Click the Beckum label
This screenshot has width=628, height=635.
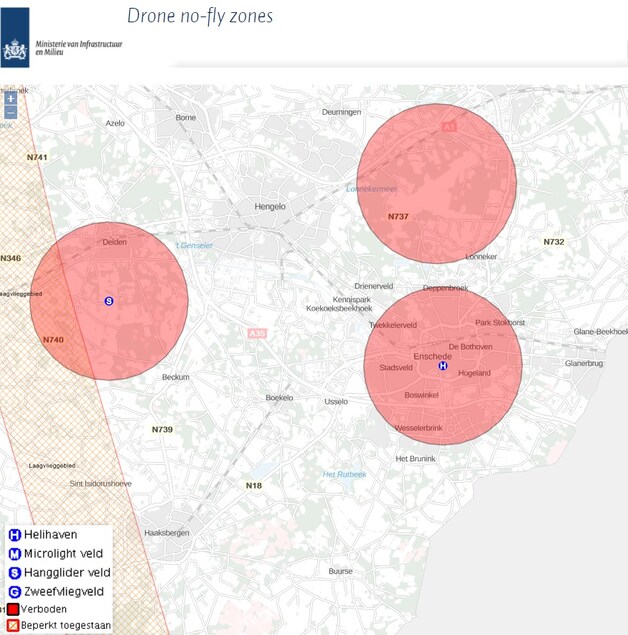[176, 377]
